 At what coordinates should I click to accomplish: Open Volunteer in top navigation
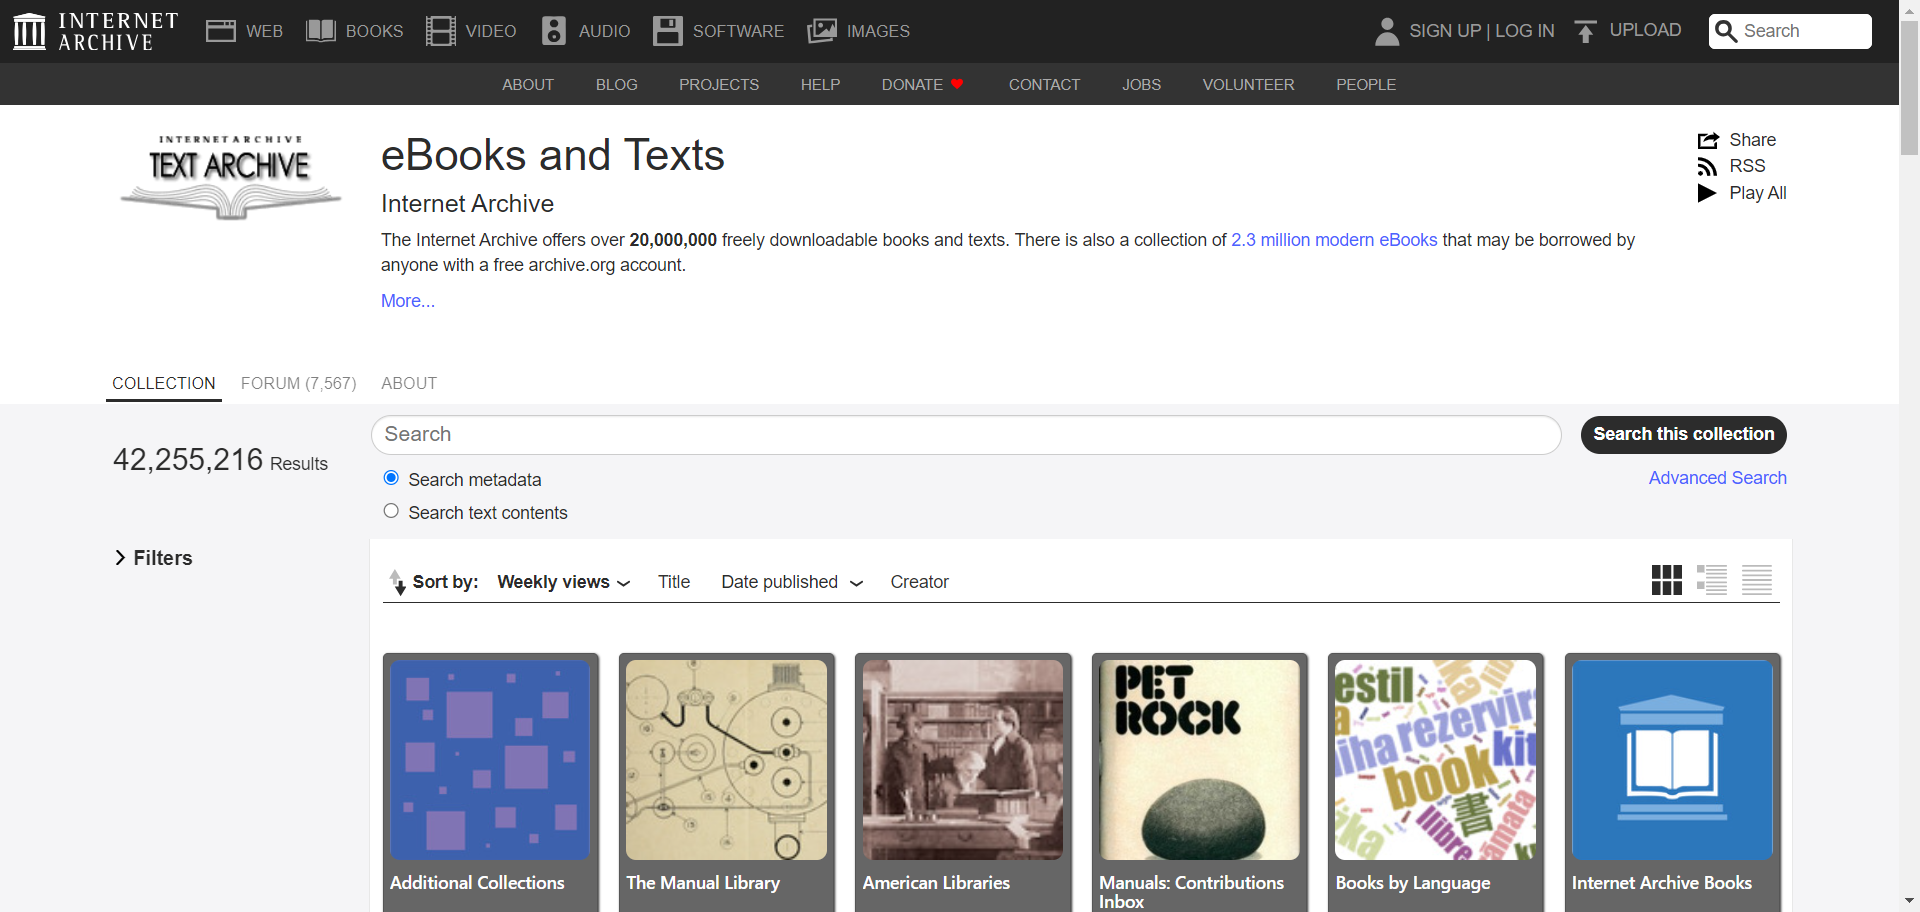coord(1248,85)
